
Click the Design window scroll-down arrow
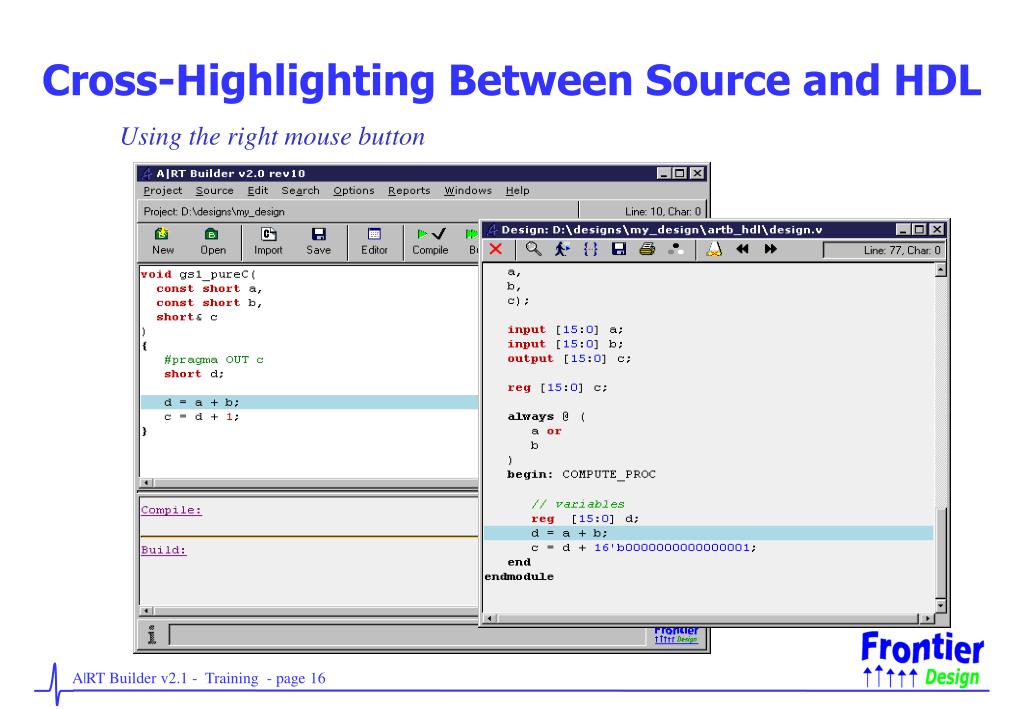(x=940, y=605)
